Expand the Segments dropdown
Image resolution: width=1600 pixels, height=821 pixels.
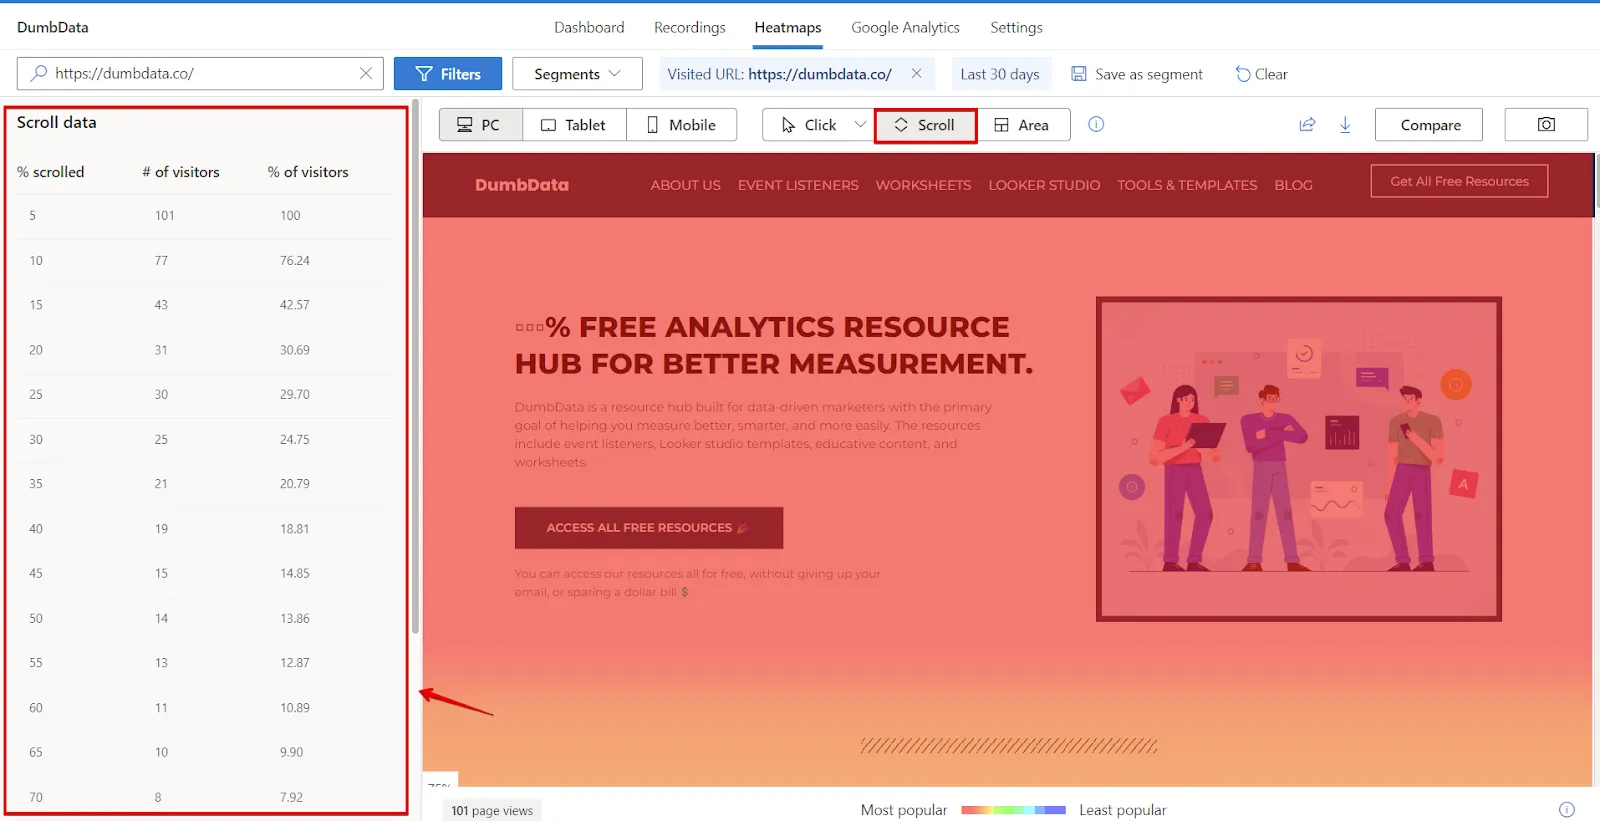click(x=577, y=74)
